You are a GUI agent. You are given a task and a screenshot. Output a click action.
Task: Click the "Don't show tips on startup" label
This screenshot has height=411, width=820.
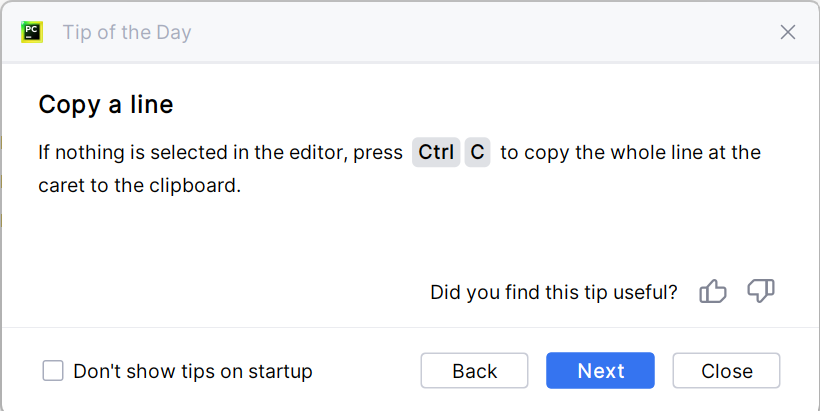(x=193, y=371)
